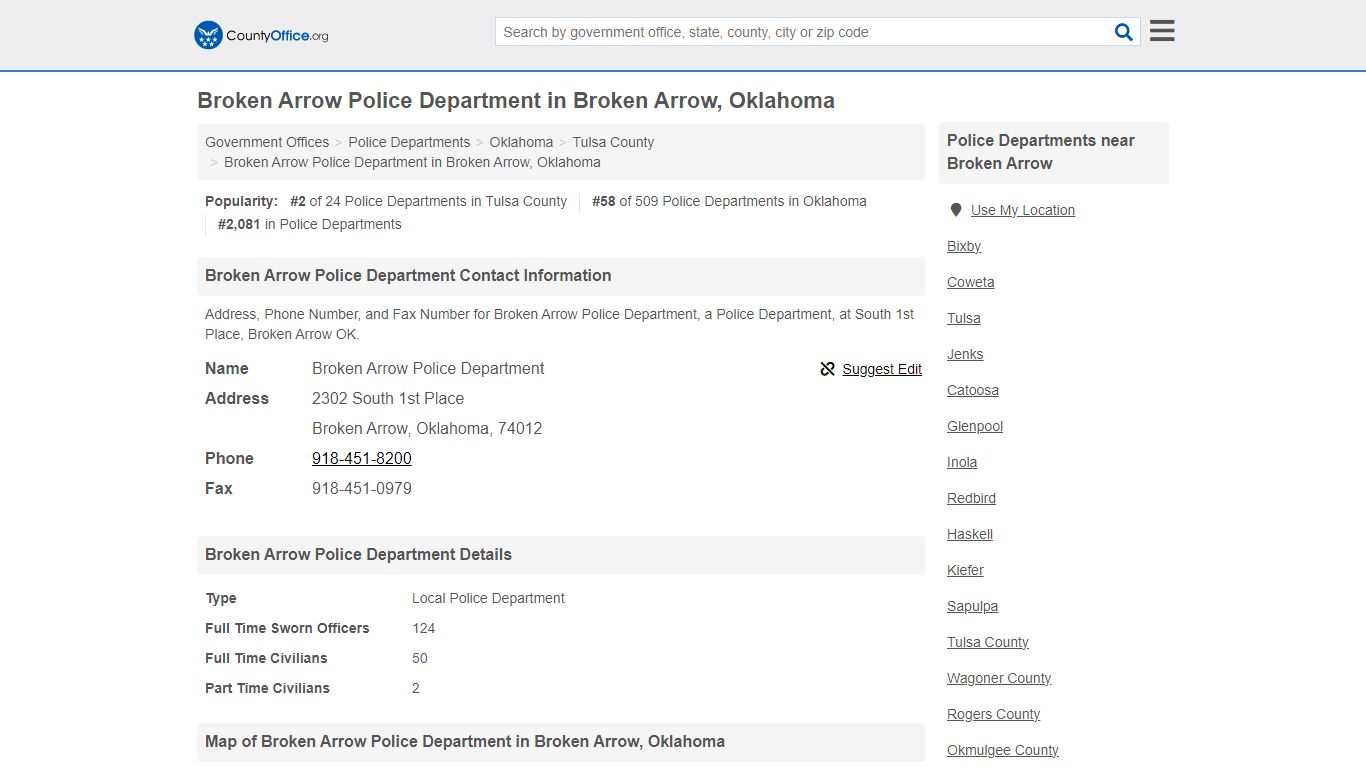Open Catoosa police departments link
Viewport: 1366px width, 768px height.
tap(973, 390)
